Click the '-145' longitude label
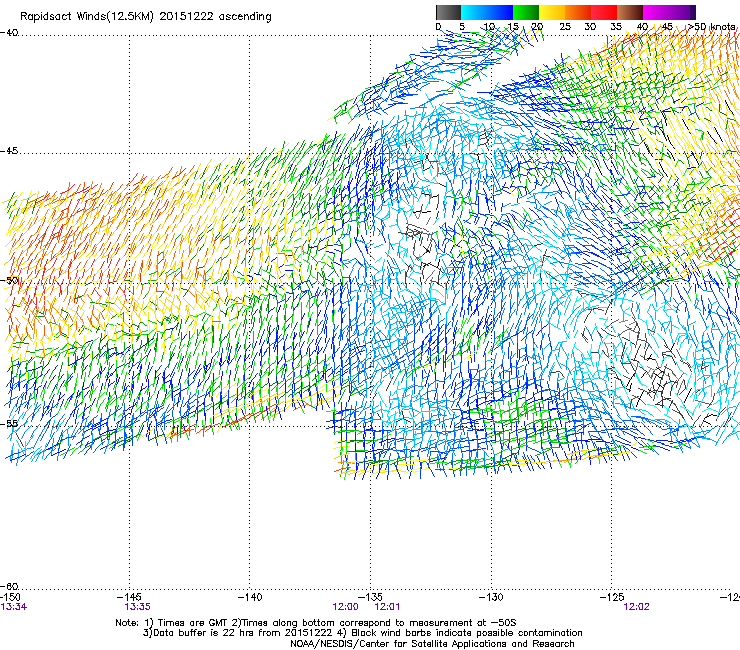Viewport: 740px width, 650px height. 129,597
